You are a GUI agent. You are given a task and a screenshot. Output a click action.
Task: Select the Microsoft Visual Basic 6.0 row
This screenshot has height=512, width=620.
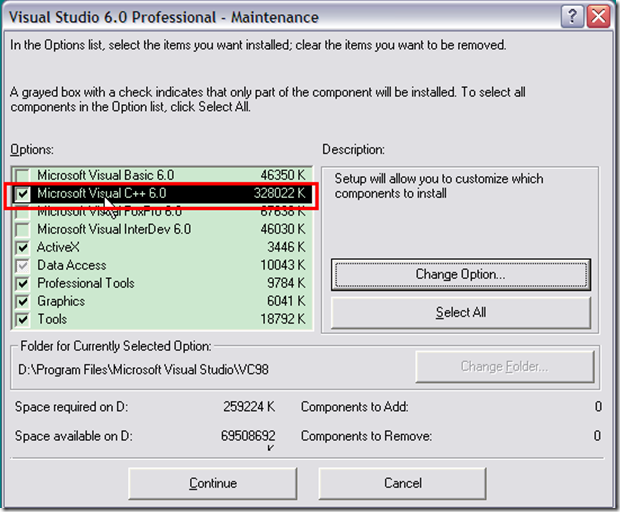[x=162, y=175]
